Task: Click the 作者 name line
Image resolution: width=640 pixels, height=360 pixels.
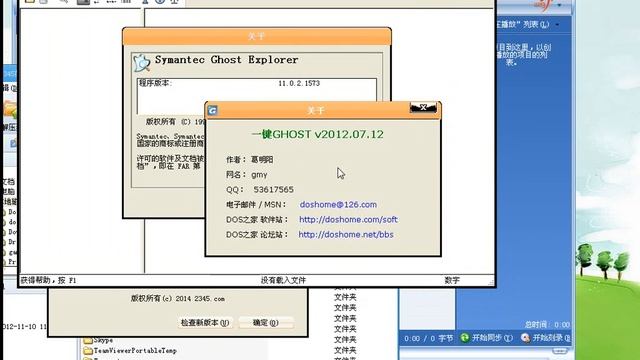Action: tap(250, 160)
